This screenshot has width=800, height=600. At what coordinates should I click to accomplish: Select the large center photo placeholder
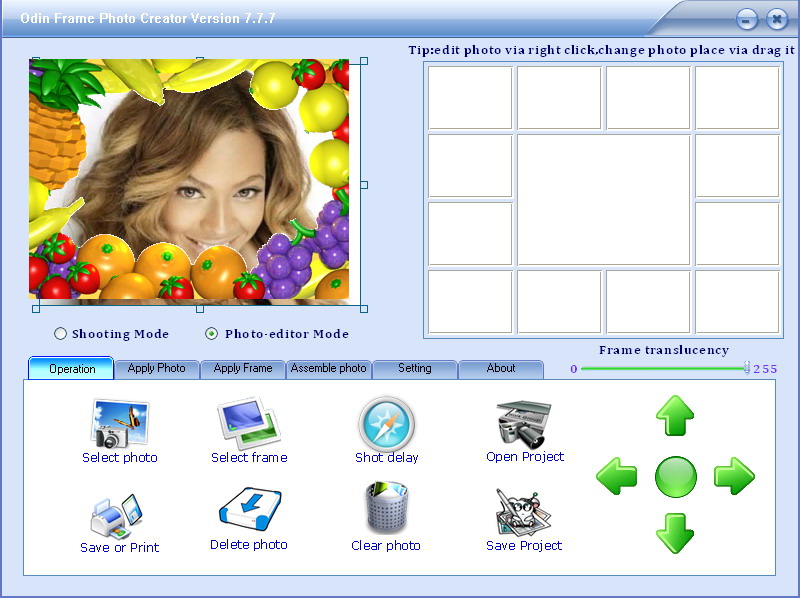(603, 199)
